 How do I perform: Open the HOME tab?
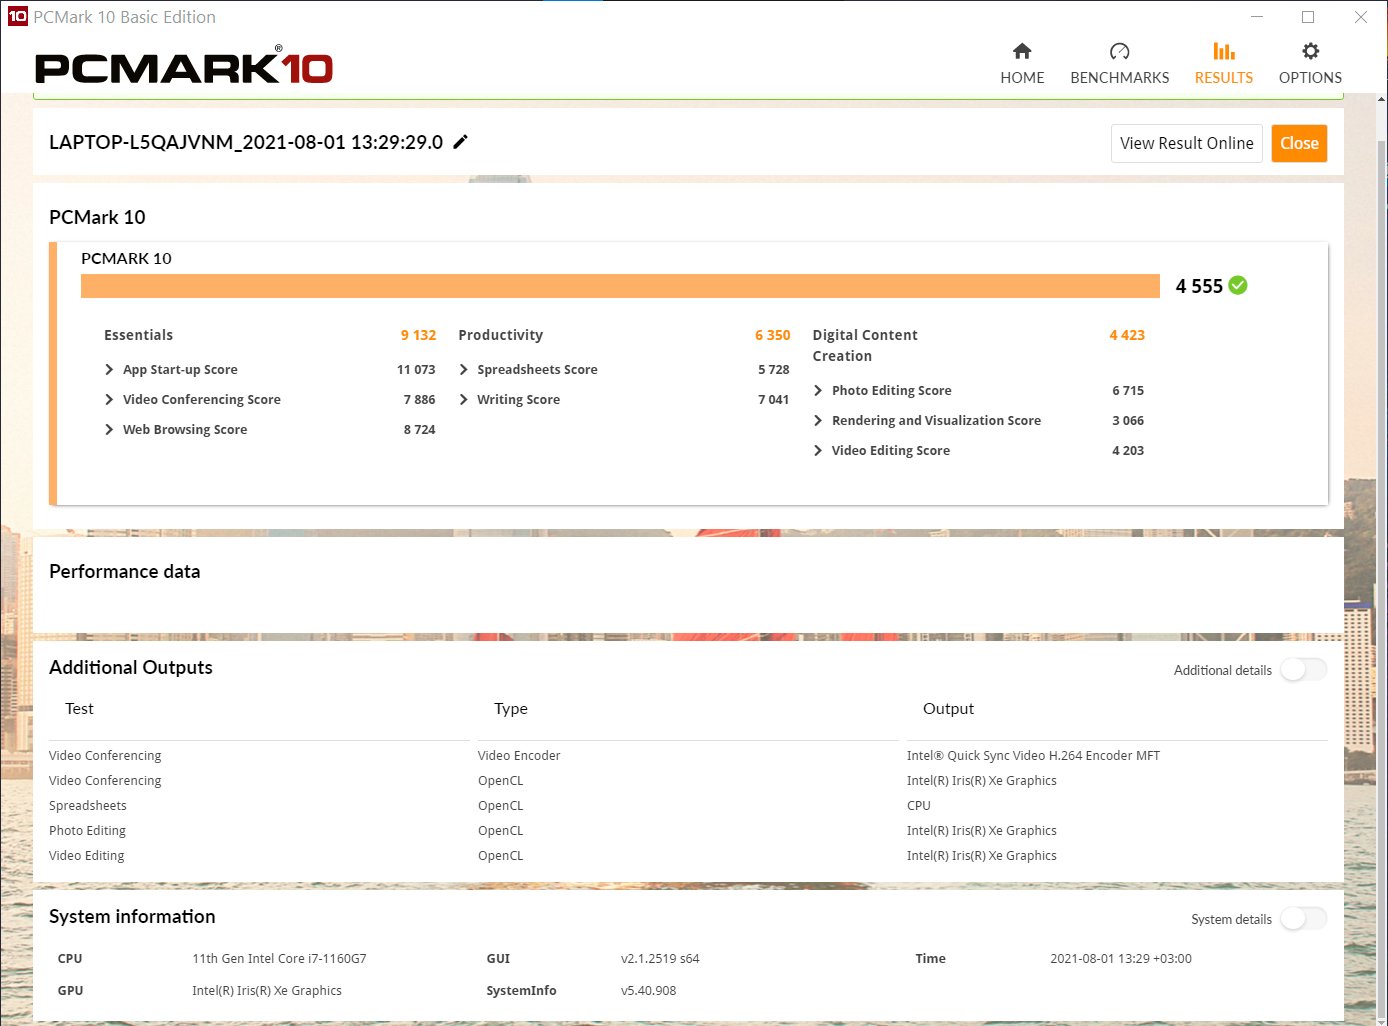1022,64
